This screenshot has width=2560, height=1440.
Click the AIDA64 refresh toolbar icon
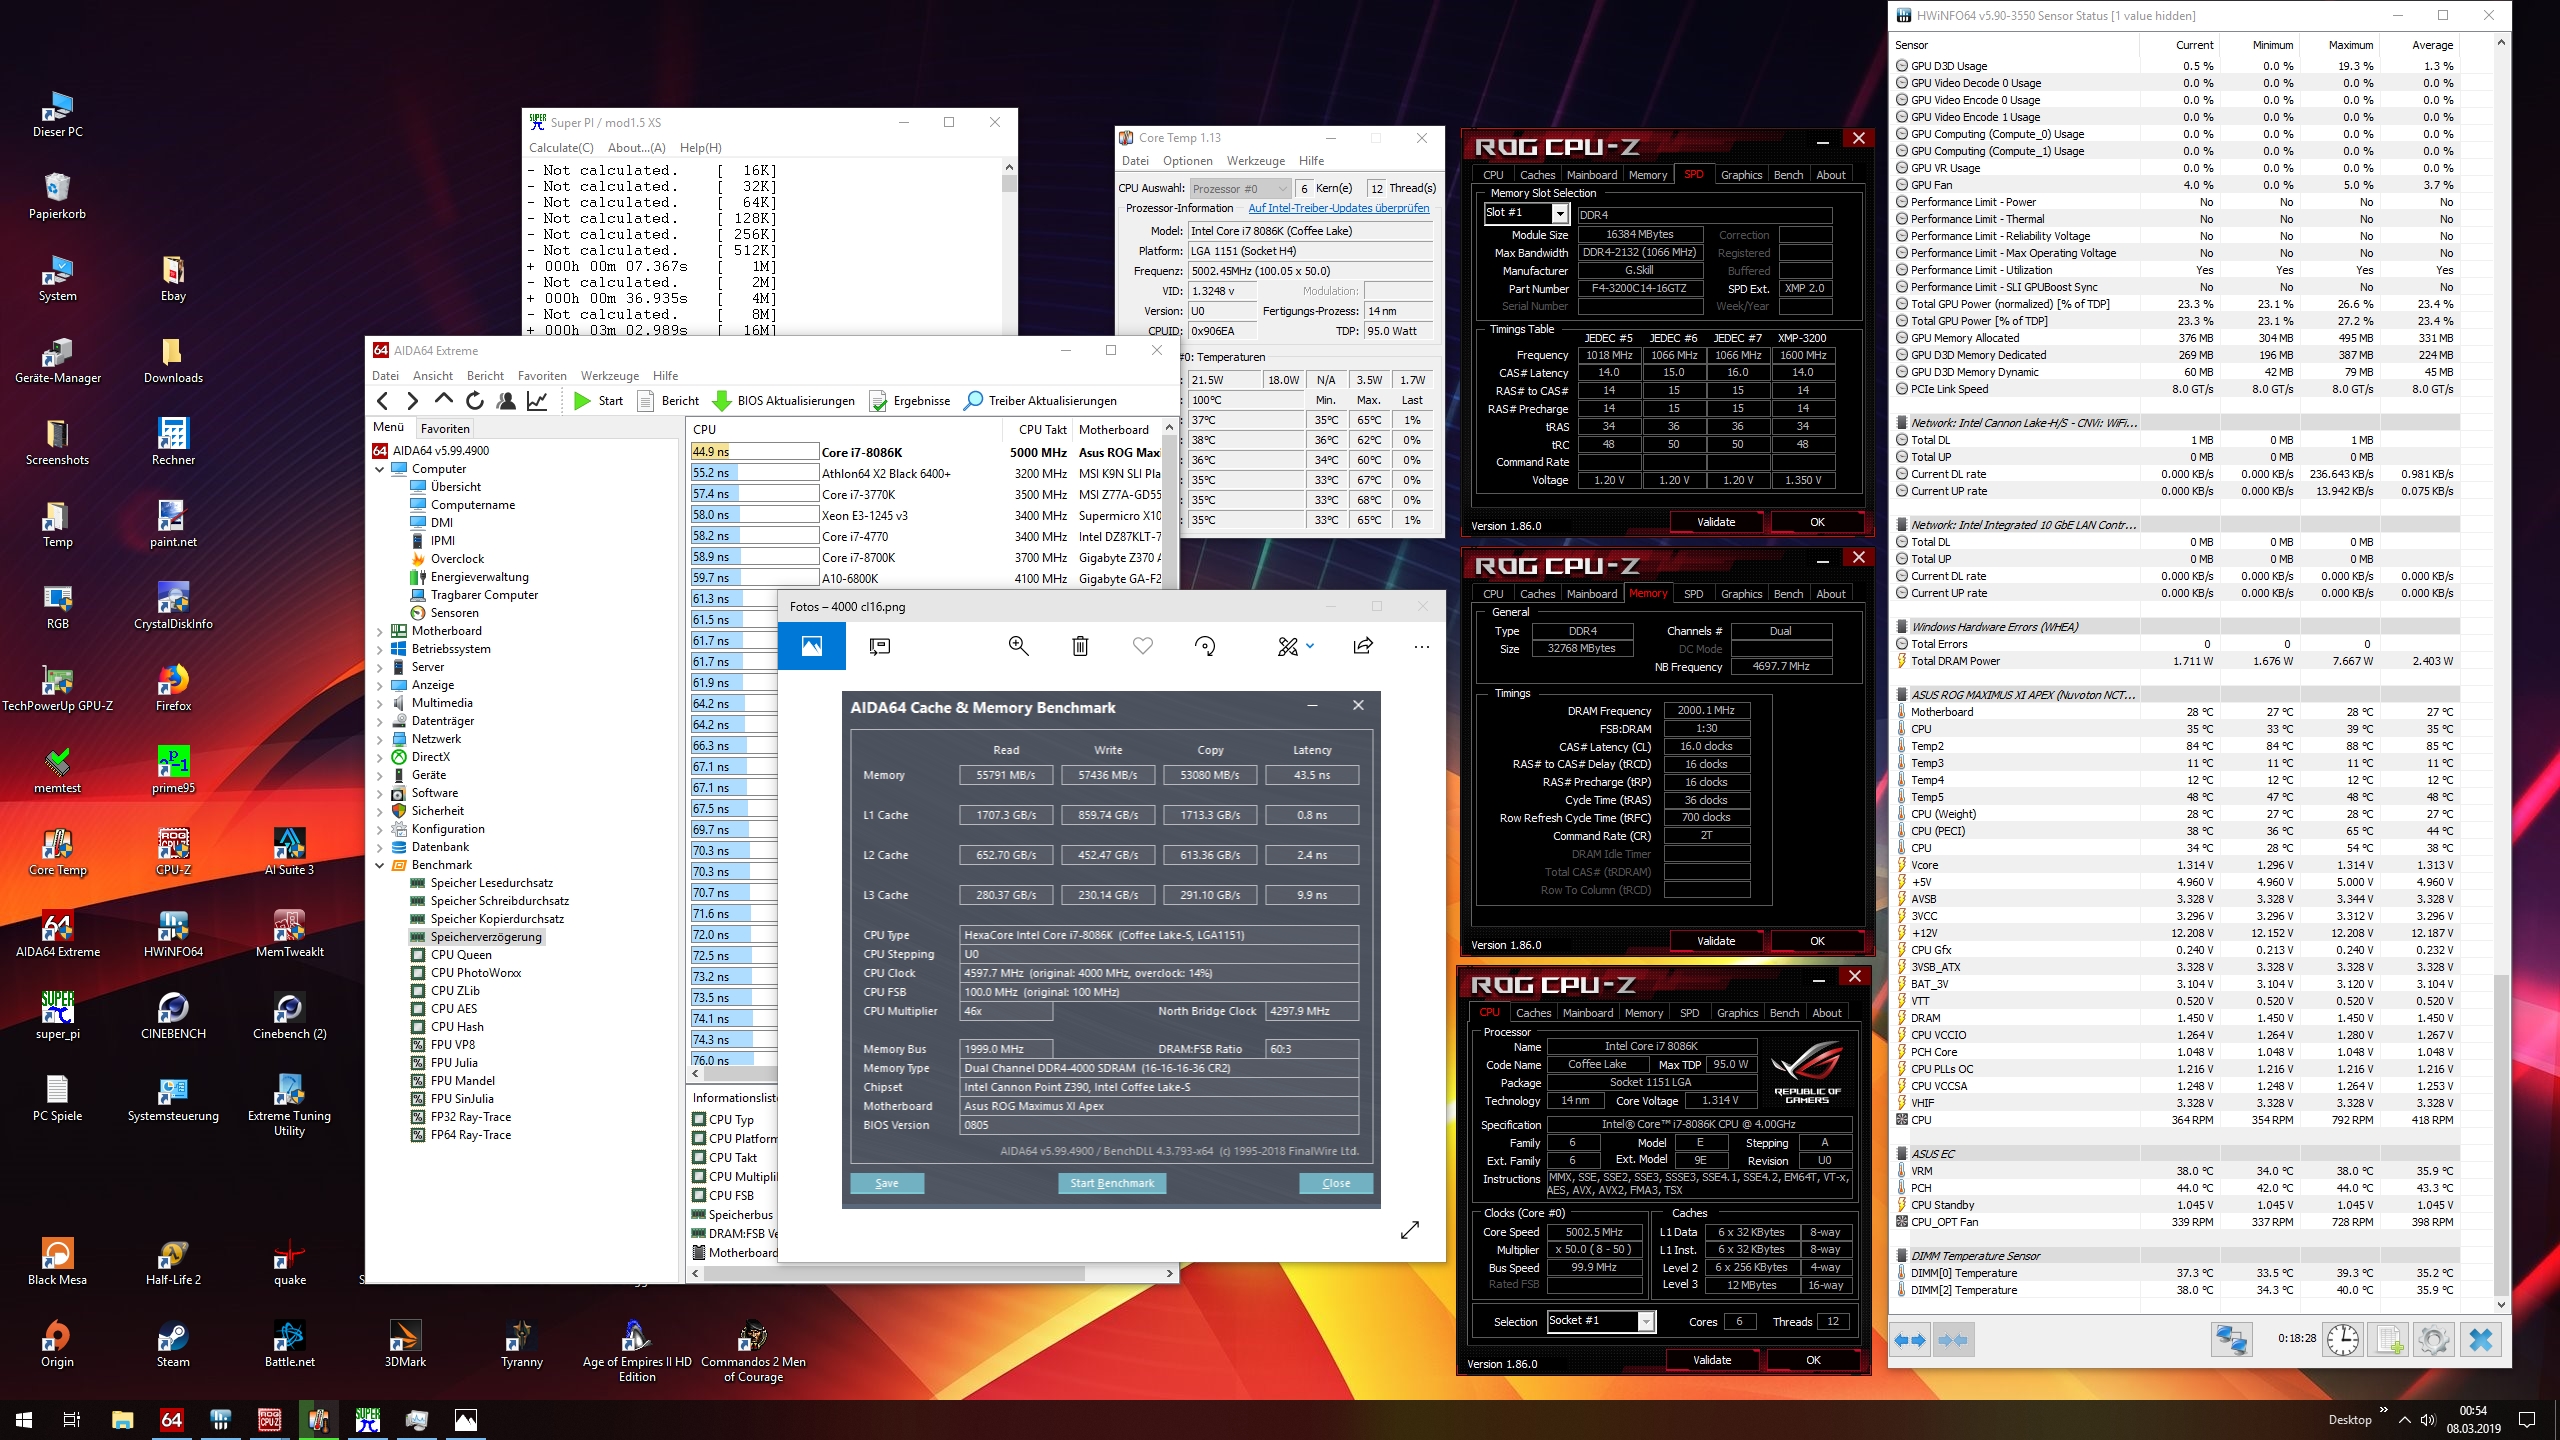pyautogui.click(x=475, y=401)
